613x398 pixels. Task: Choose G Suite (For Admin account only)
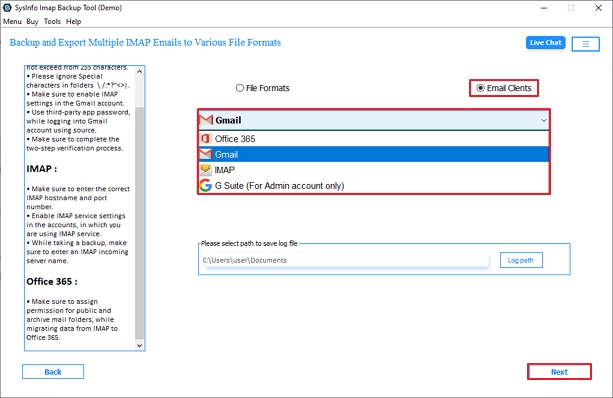[x=374, y=185]
